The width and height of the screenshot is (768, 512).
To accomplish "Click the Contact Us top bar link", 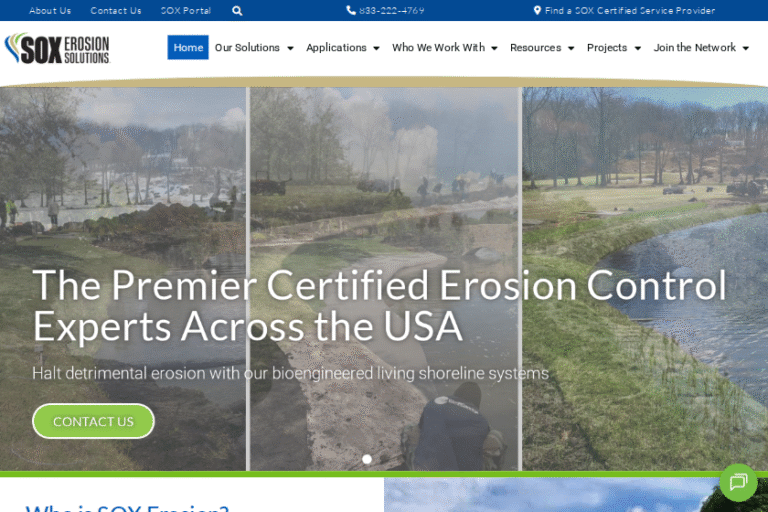I will [116, 11].
